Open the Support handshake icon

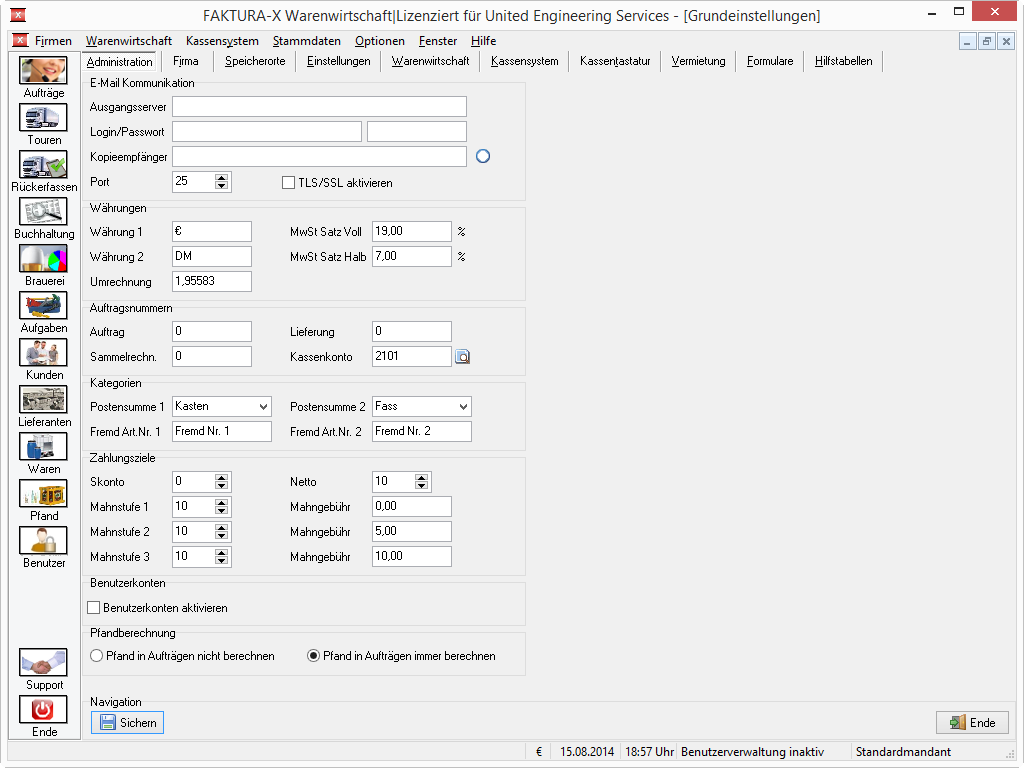click(x=43, y=663)
